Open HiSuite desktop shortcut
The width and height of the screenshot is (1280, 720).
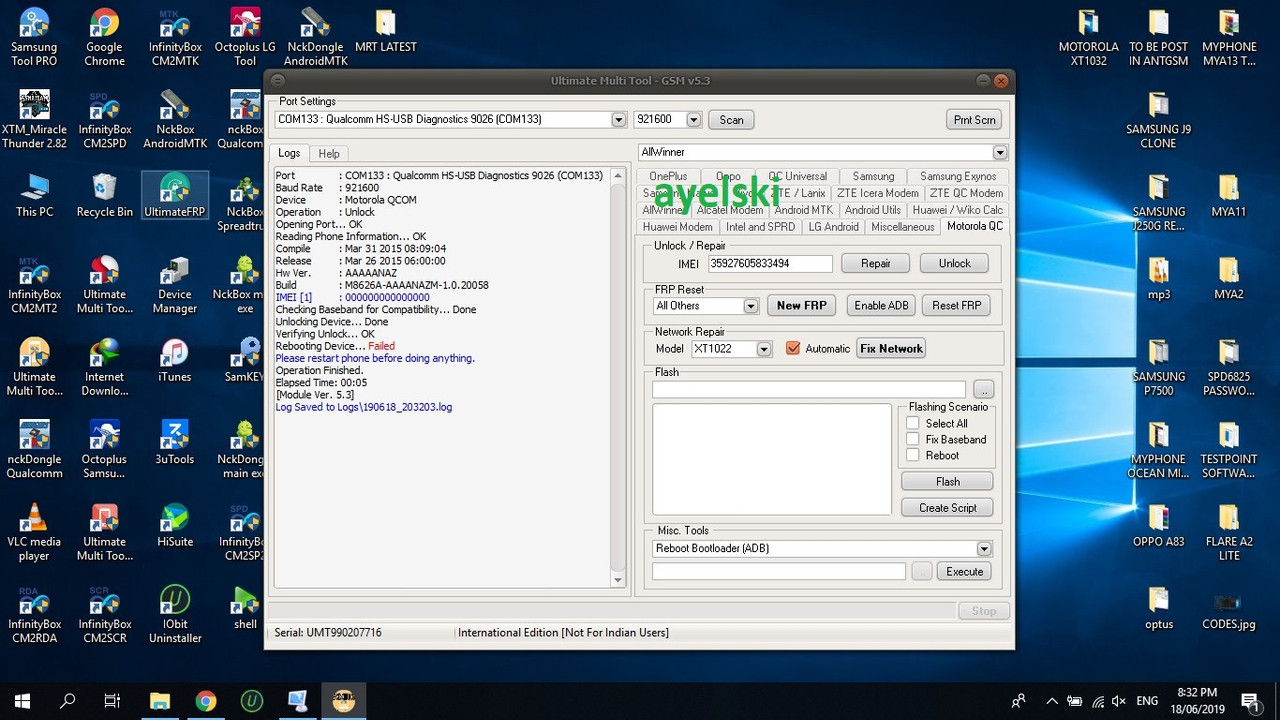click(175, 525)
